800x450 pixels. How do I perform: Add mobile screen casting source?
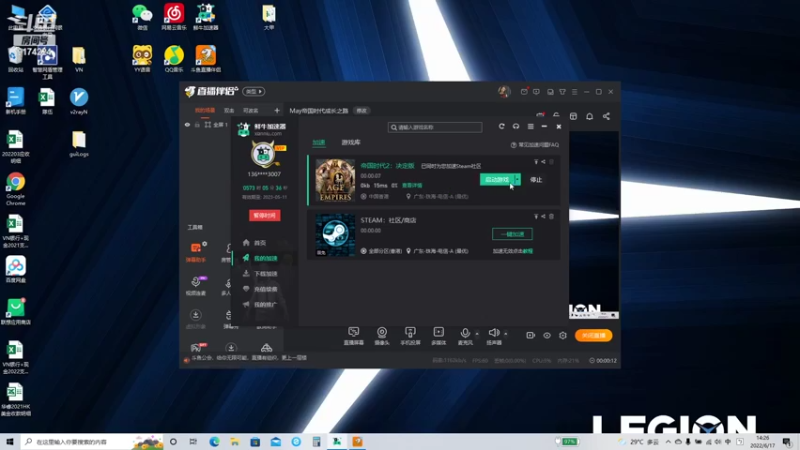pyautogui.click(x=410, y=336)
